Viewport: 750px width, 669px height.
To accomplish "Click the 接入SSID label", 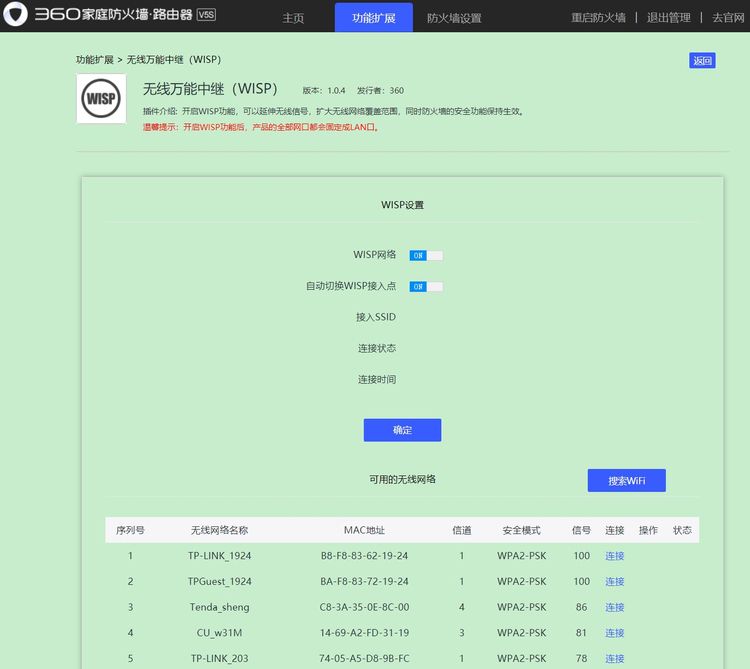I will coord(376,318).
